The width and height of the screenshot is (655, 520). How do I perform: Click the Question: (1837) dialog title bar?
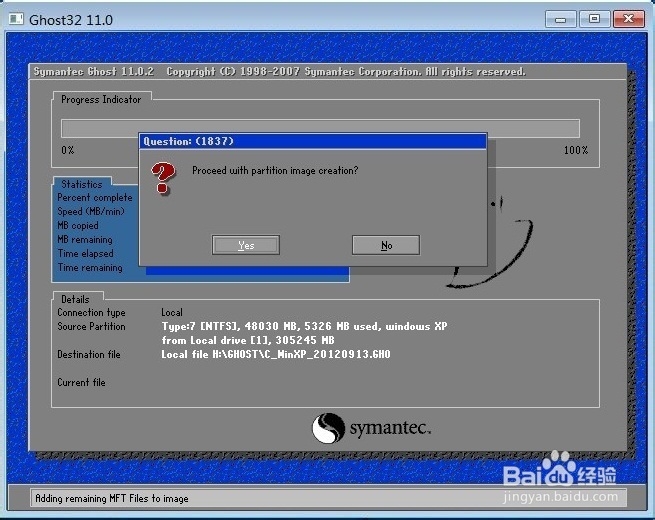[x=313, y=141]
